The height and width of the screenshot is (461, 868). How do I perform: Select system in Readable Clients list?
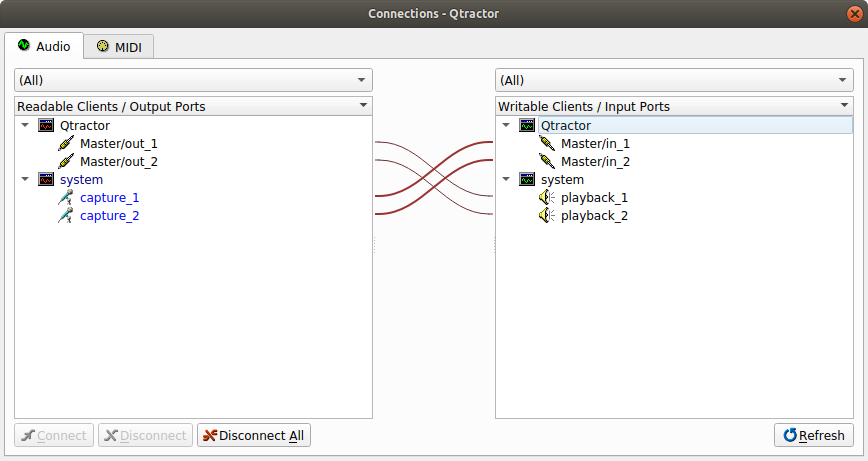tap(81, 180)
